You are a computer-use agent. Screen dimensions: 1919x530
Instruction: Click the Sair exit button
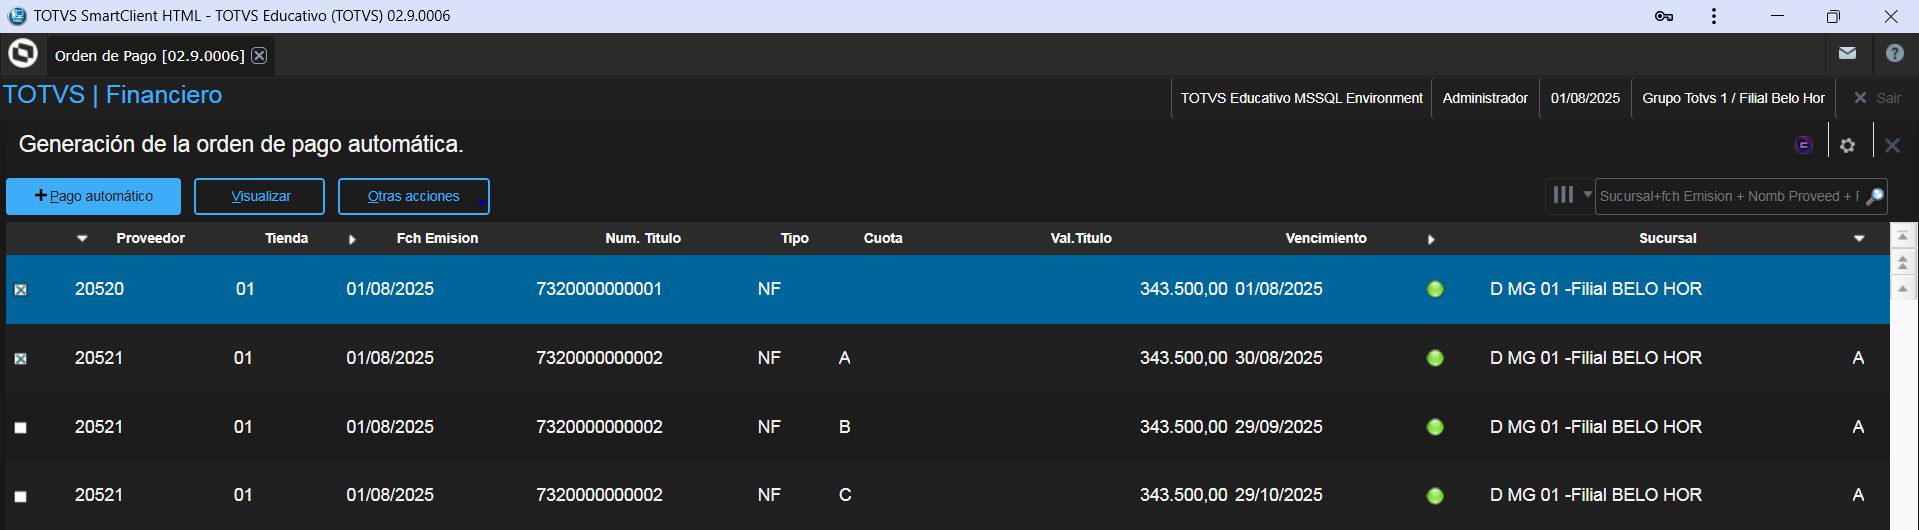pyautogui.click(x=1877, y=98)
